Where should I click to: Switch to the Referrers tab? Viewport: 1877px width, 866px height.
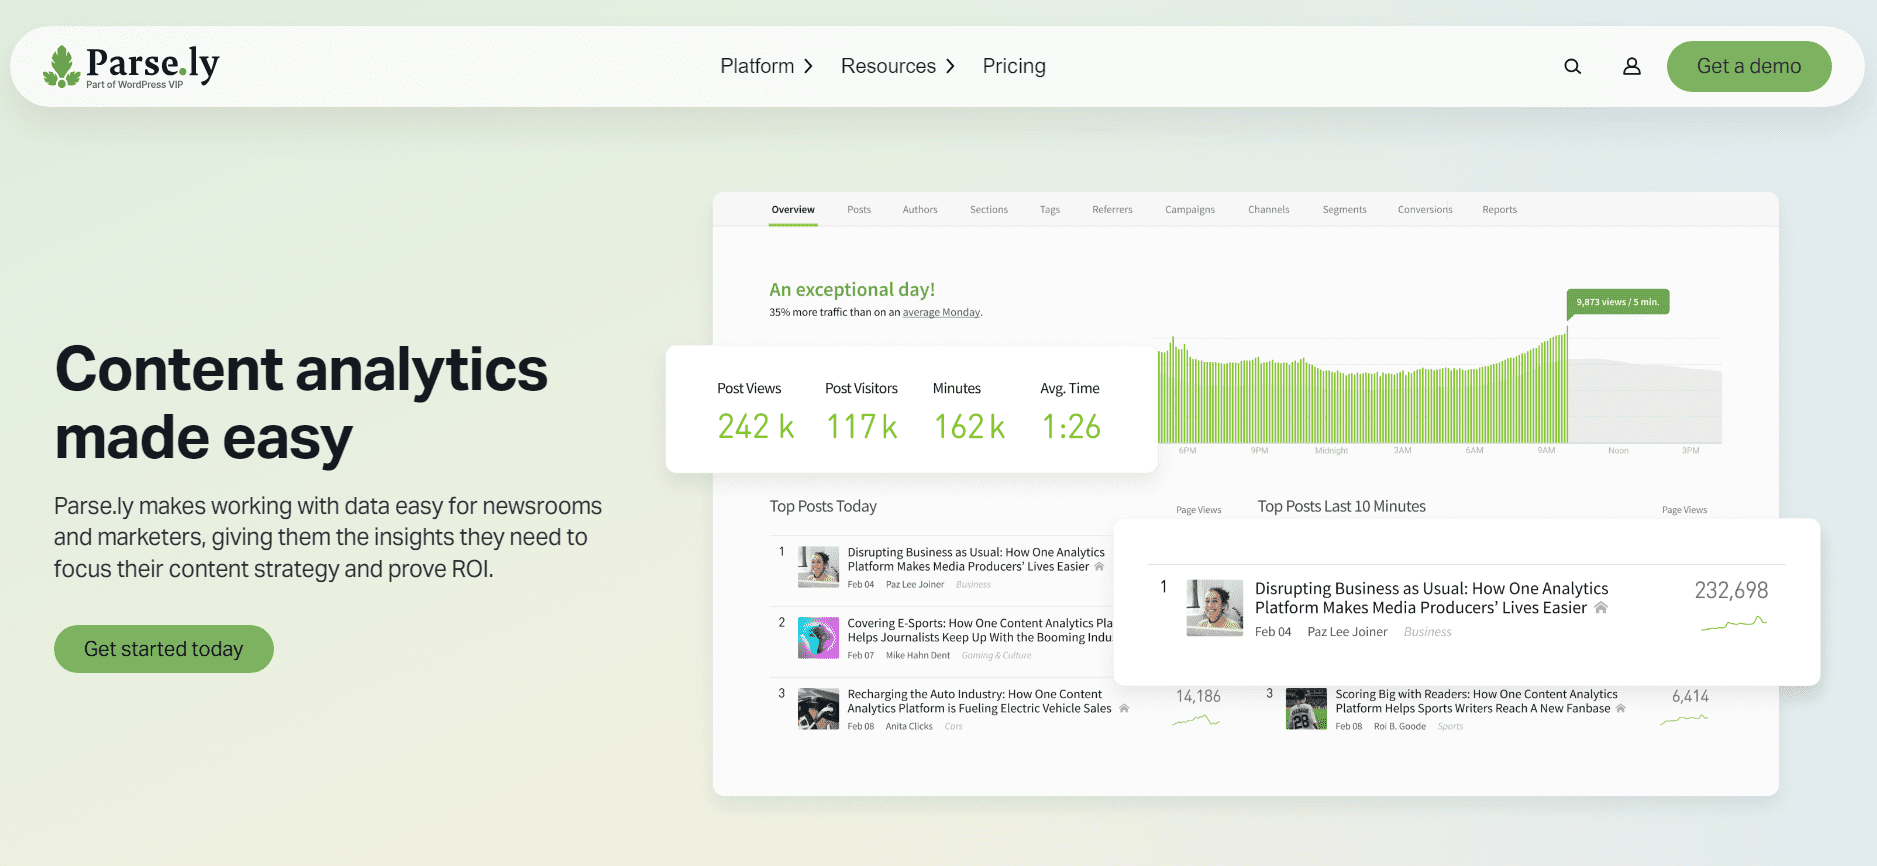[1112, 210]
